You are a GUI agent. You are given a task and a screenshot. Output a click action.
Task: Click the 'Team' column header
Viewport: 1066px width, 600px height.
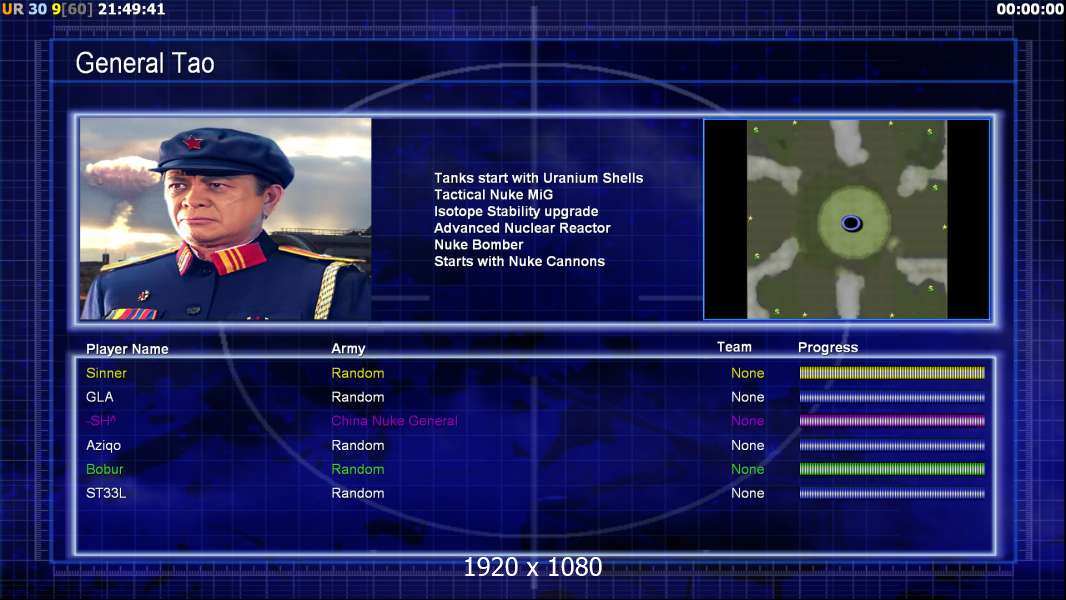(734, 347)
